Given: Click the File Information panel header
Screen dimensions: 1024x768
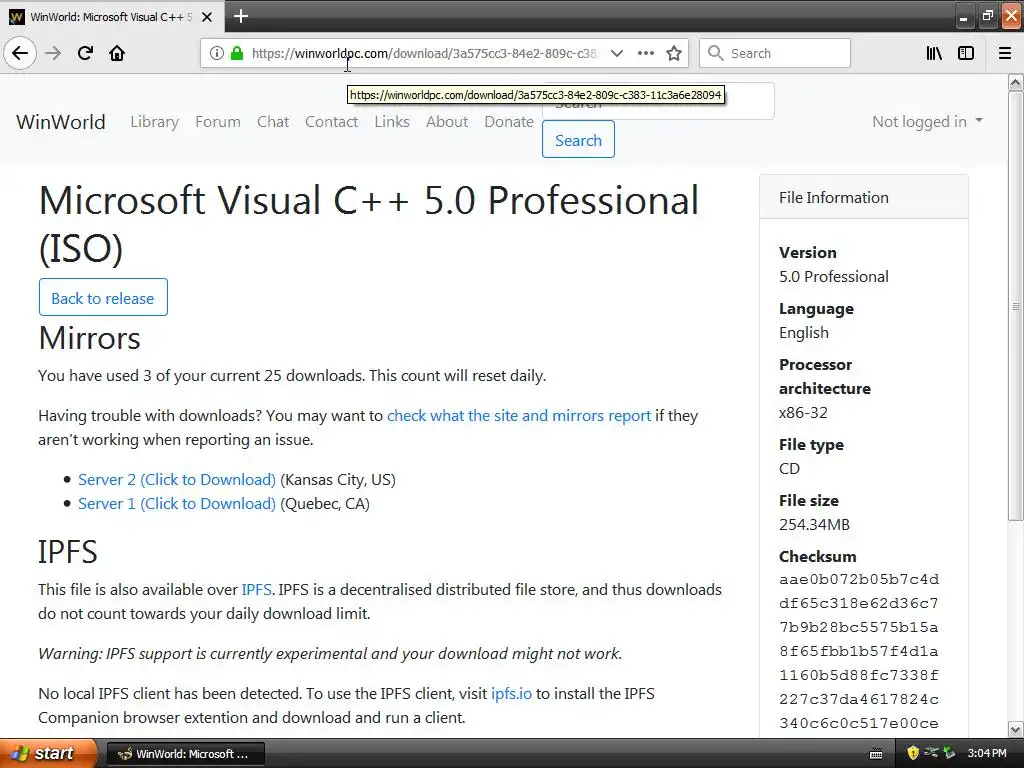Looking at the screenshot, I should click(x=863, y=197).
